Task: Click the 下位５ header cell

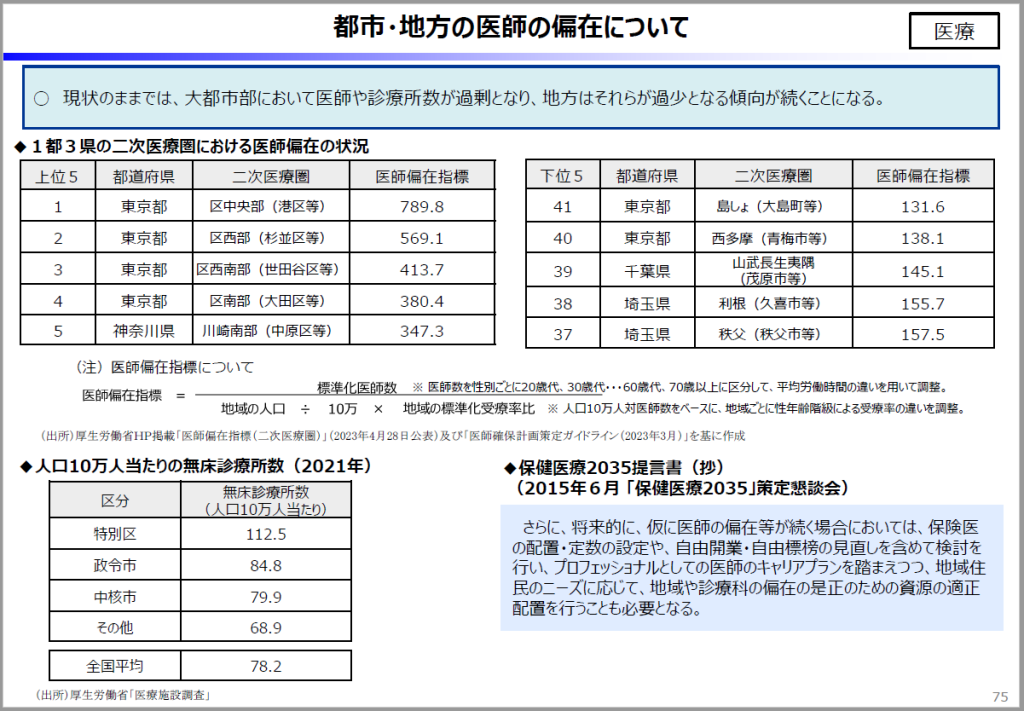Action: pyautogui.click(x=562, y=176)
